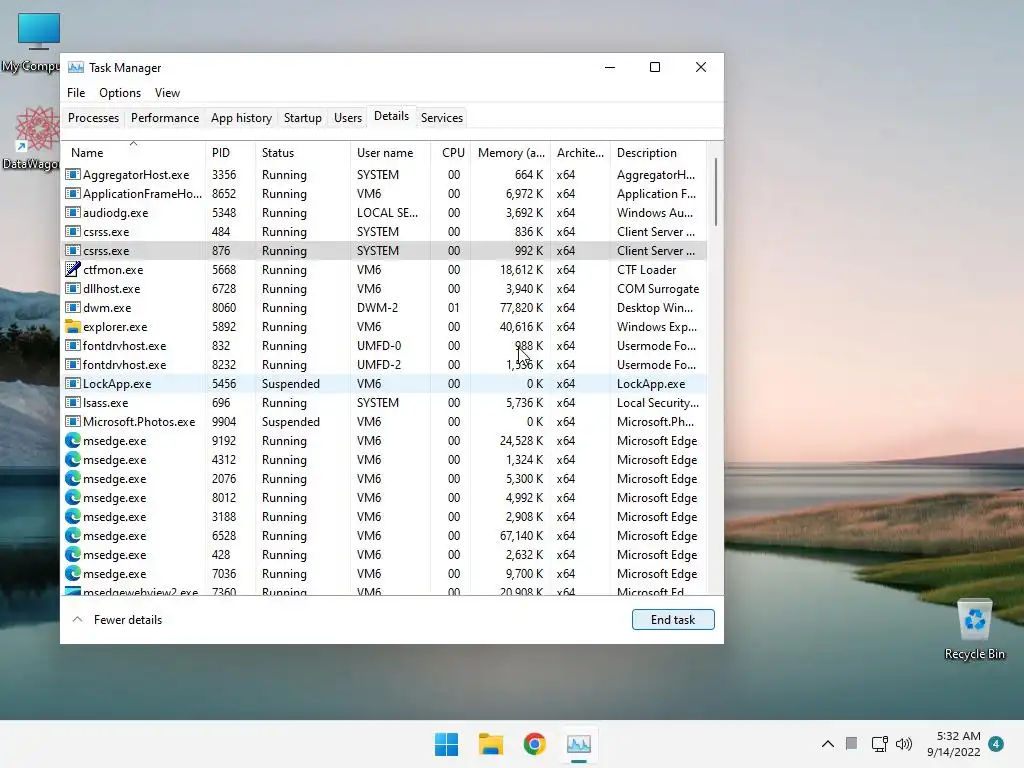
Task: Show hidden system tray icons chevron
Action: point(827,744)
